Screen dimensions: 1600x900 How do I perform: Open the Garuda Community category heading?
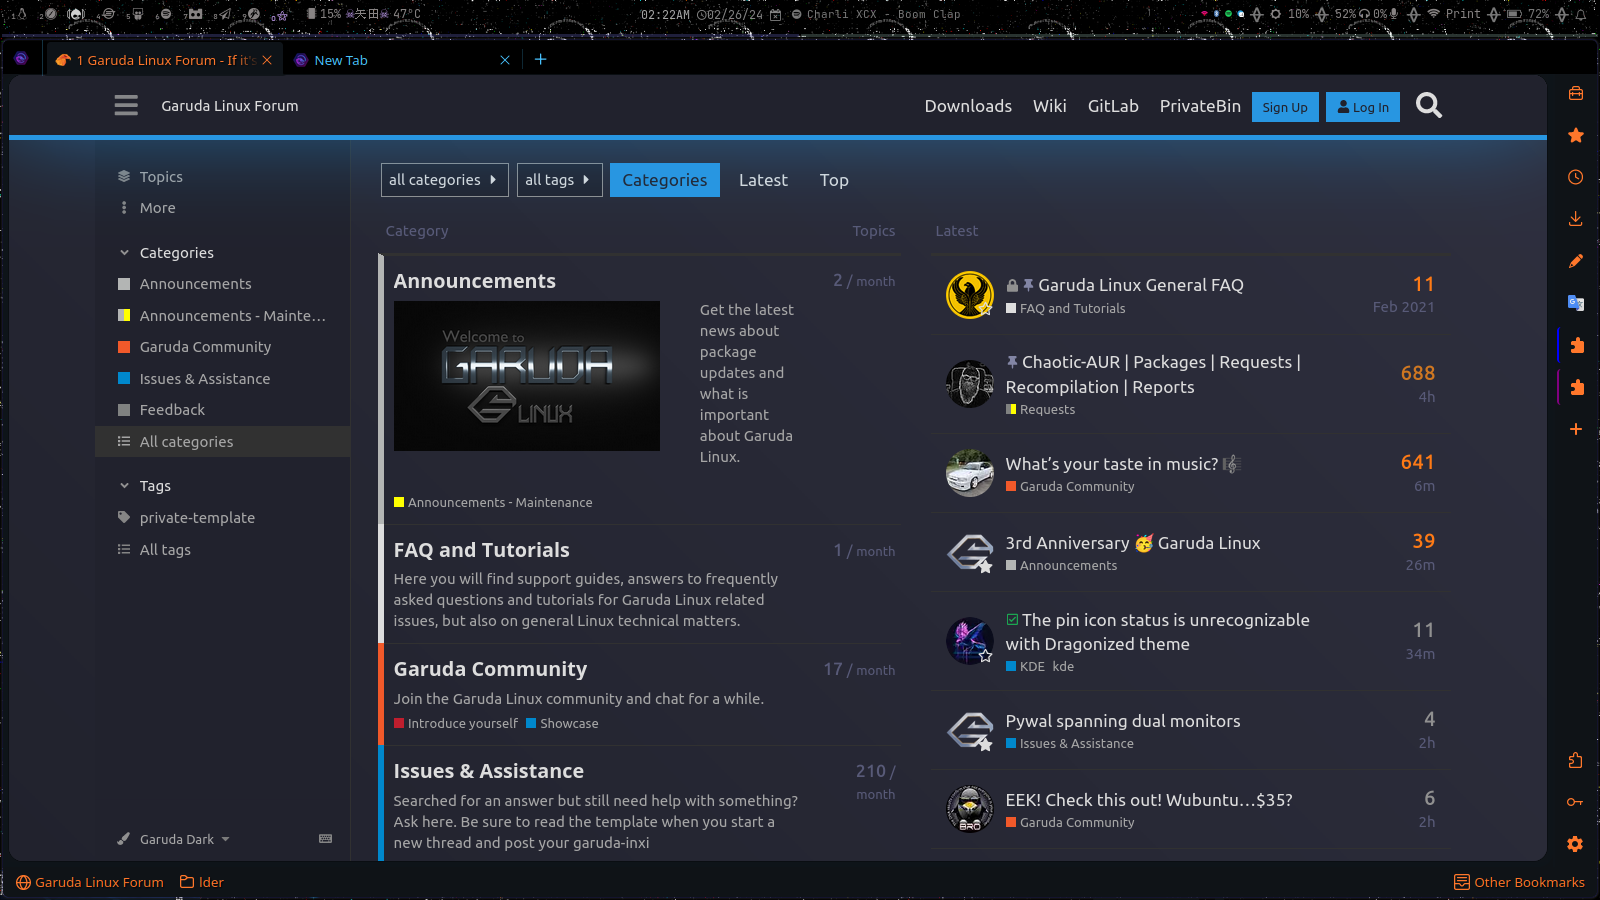point(490,669)
